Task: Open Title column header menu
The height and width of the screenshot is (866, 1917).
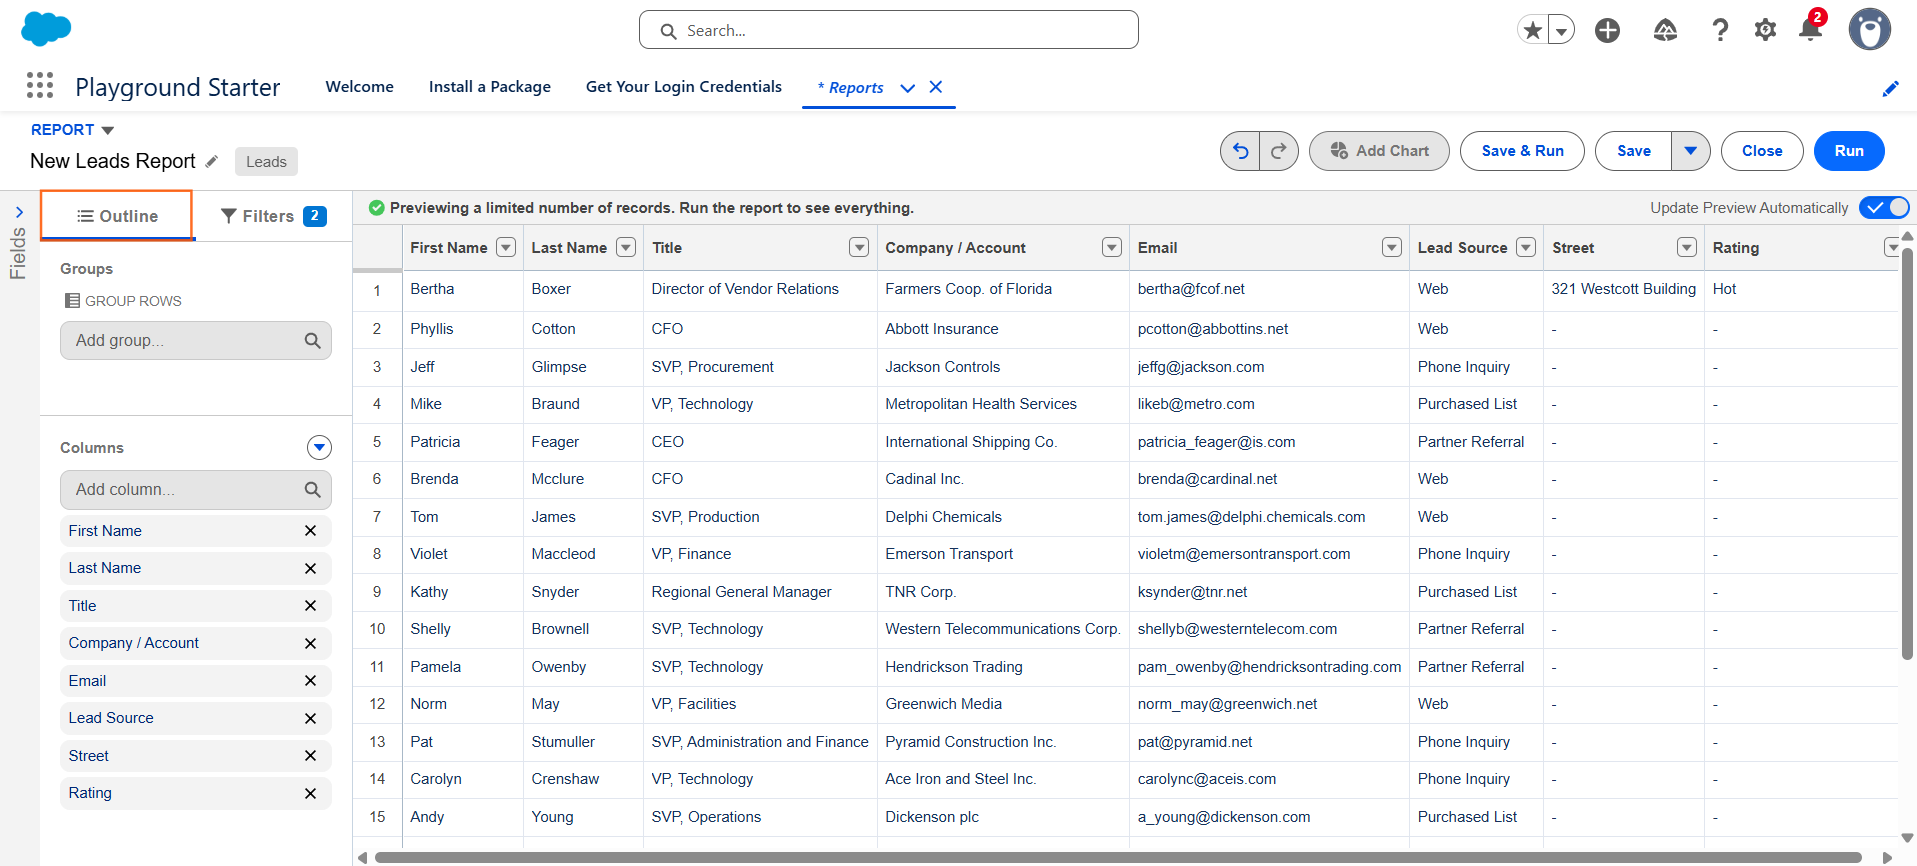Action: point(859,247)
